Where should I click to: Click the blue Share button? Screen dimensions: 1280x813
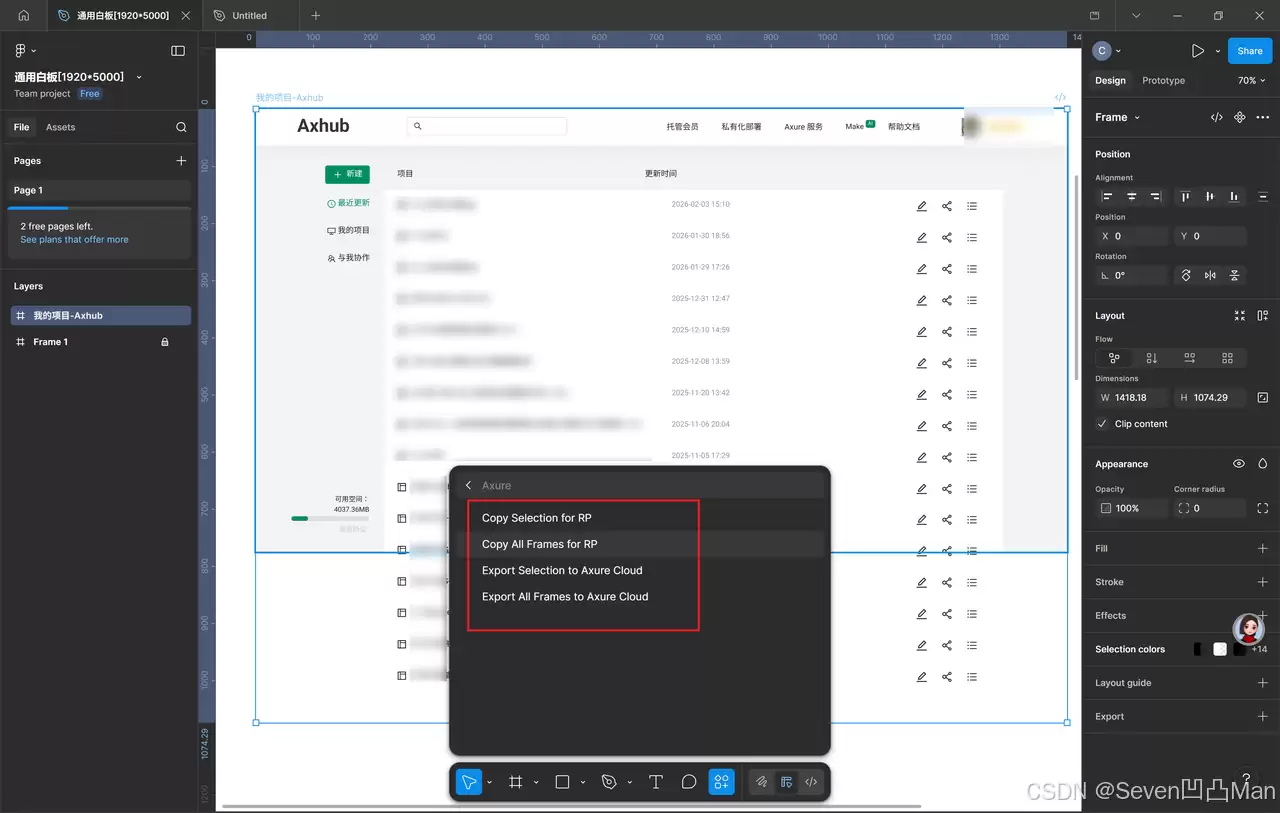[1249, 51]
